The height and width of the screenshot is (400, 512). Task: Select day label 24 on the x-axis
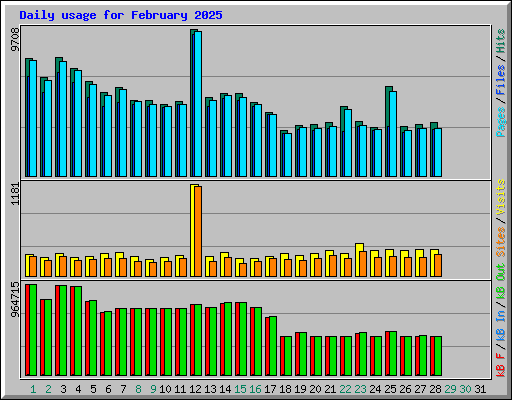375,389
